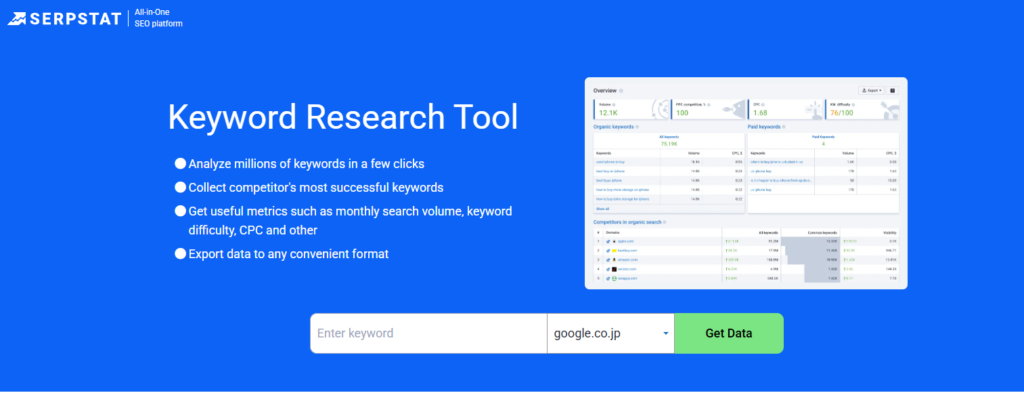Focus the 'Enter keyword' input field
1024x393 pixels.
point(428,333)
